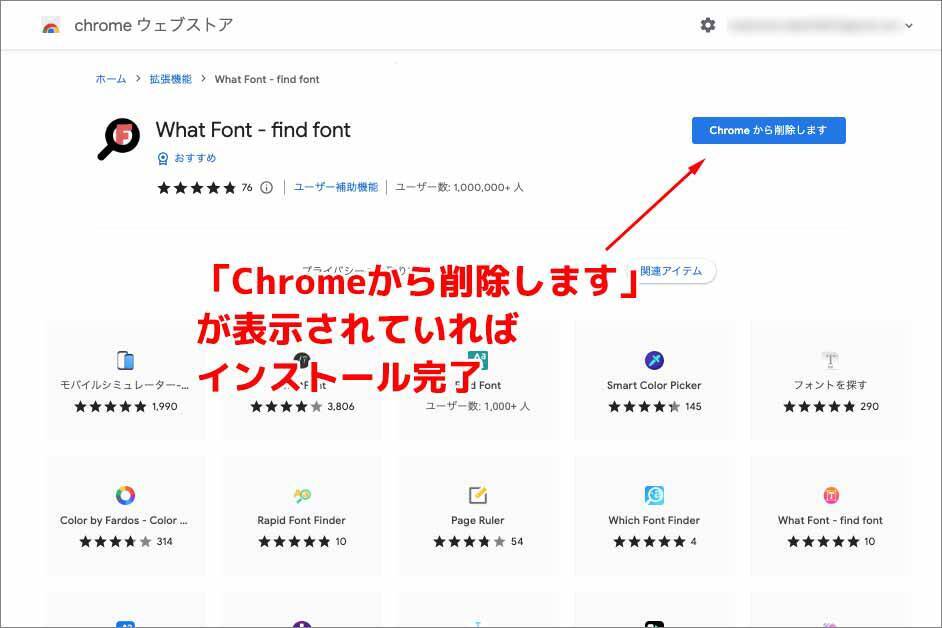Image resolution: width=942 pixels, height=628 pixels.
Task: Click the ユーザー数: 1,000,000+ 人 text
Action: [x=459, y=187]
